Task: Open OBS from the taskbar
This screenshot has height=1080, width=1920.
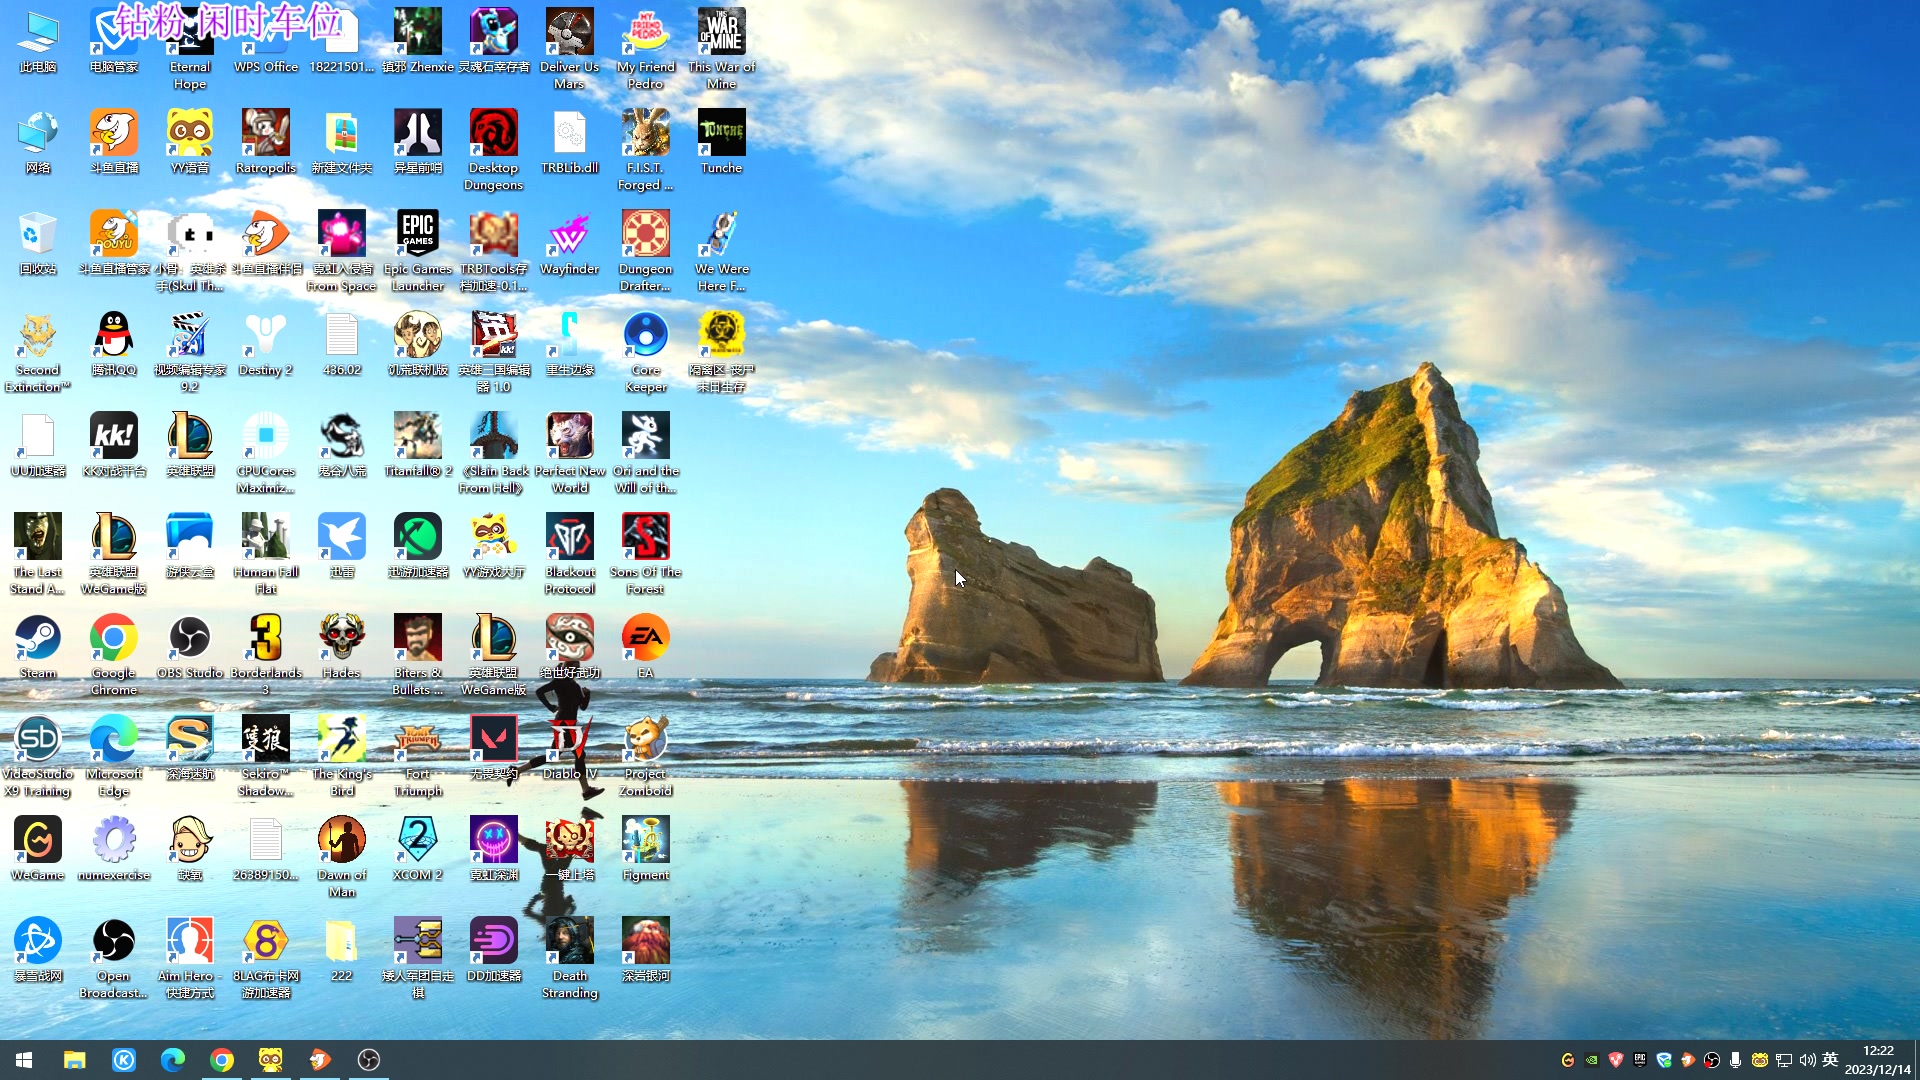Action: 369,1060
